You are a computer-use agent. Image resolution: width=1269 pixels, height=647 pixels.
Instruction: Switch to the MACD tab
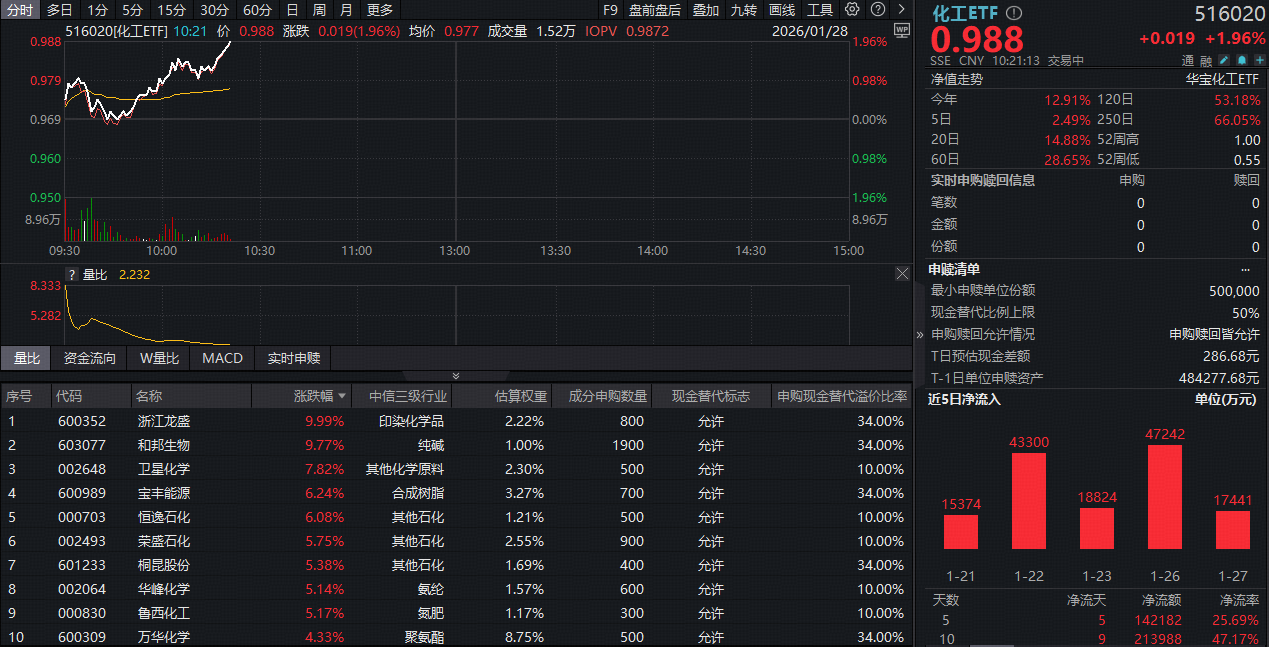(221, 358)
